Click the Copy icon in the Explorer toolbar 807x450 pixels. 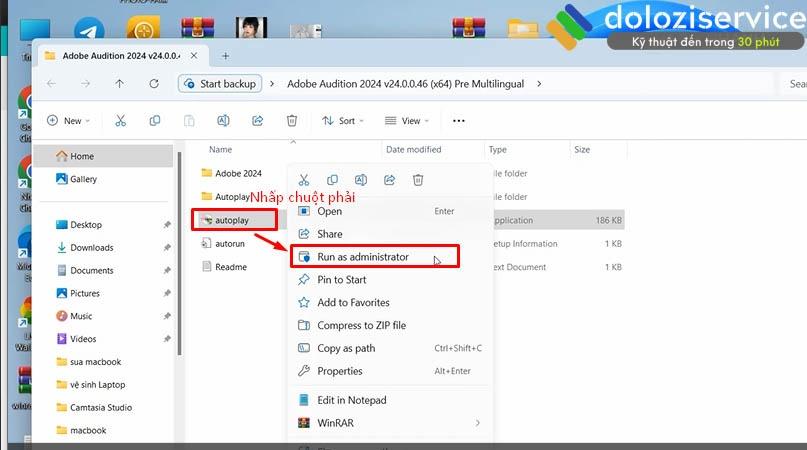[154, 120]
